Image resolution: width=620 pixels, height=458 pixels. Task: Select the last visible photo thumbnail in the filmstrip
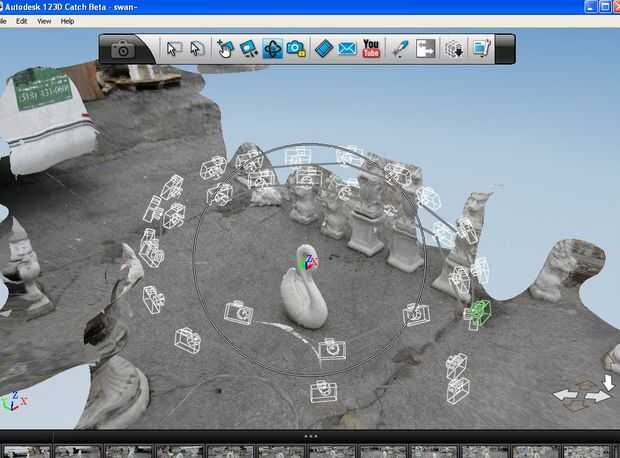(587, 452)
